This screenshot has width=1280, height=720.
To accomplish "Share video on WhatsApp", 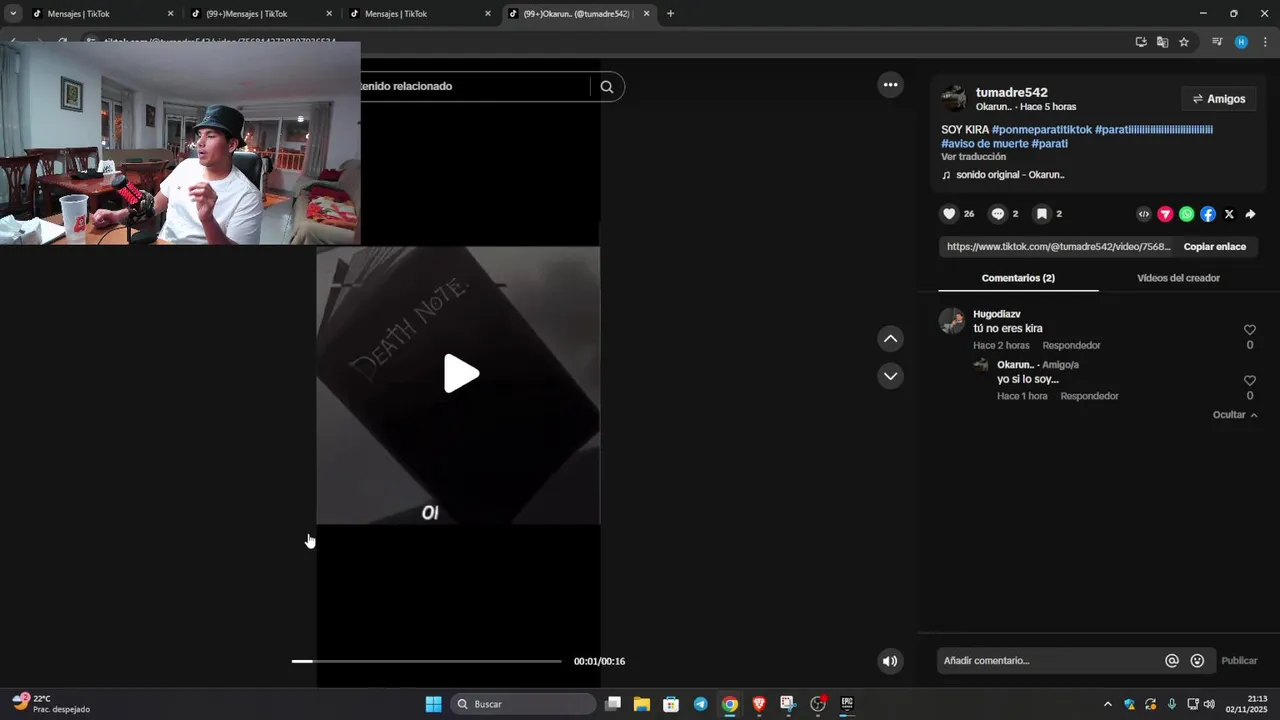I will tap(1186, 214).
